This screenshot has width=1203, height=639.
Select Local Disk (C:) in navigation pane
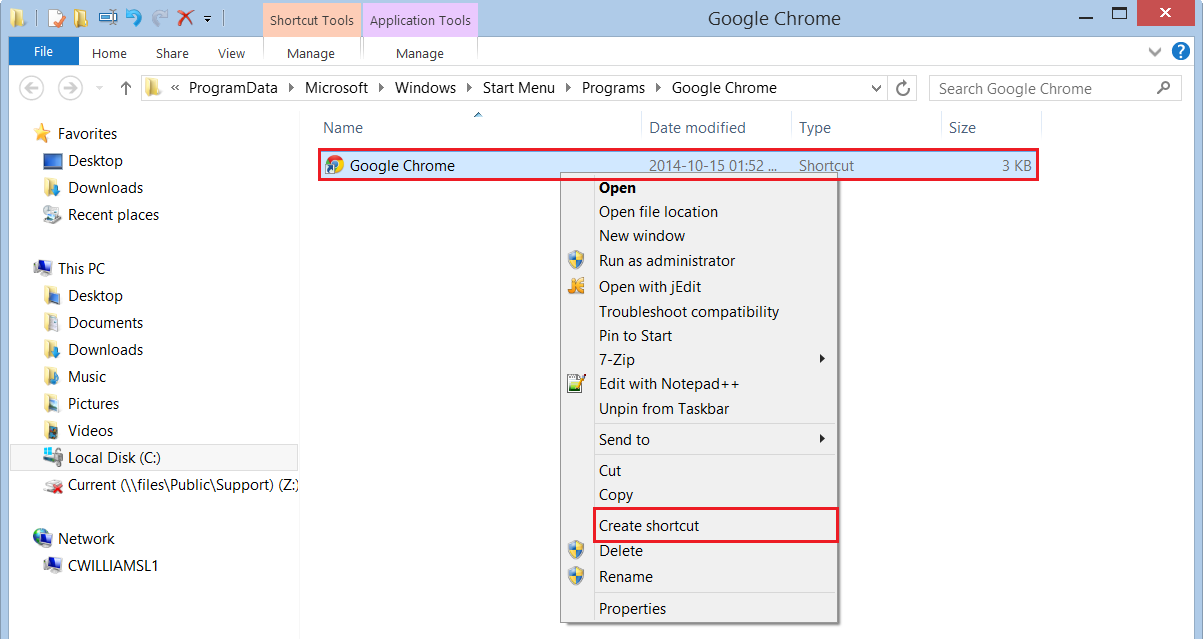pyautogui.click(x=114, y=457)
